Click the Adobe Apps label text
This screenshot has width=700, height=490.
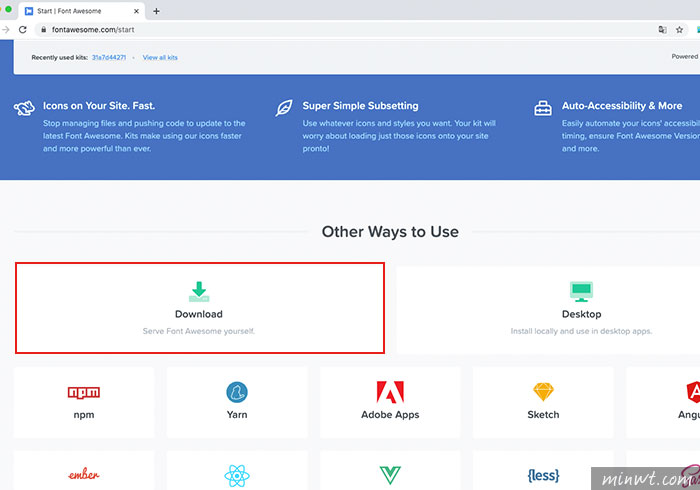[x=390, y=415]
